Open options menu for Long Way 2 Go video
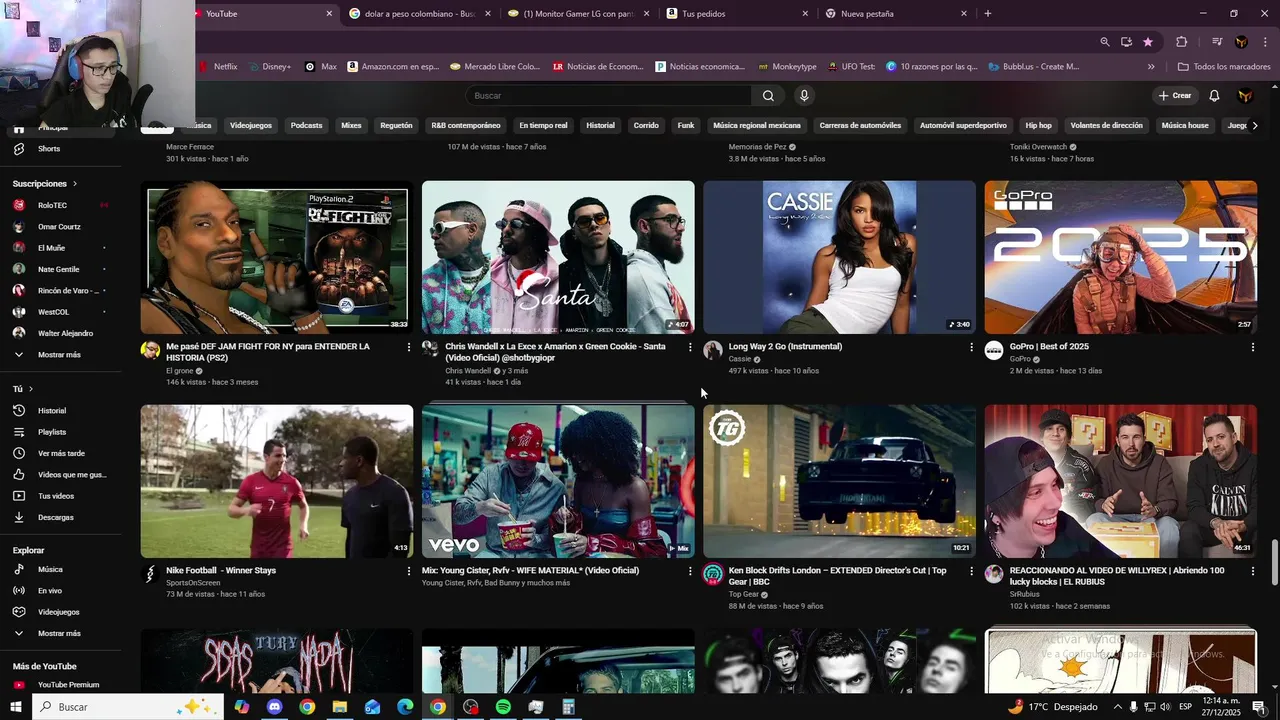The image size is (1280, 720). pyautogui.click(x=971, y=347)
